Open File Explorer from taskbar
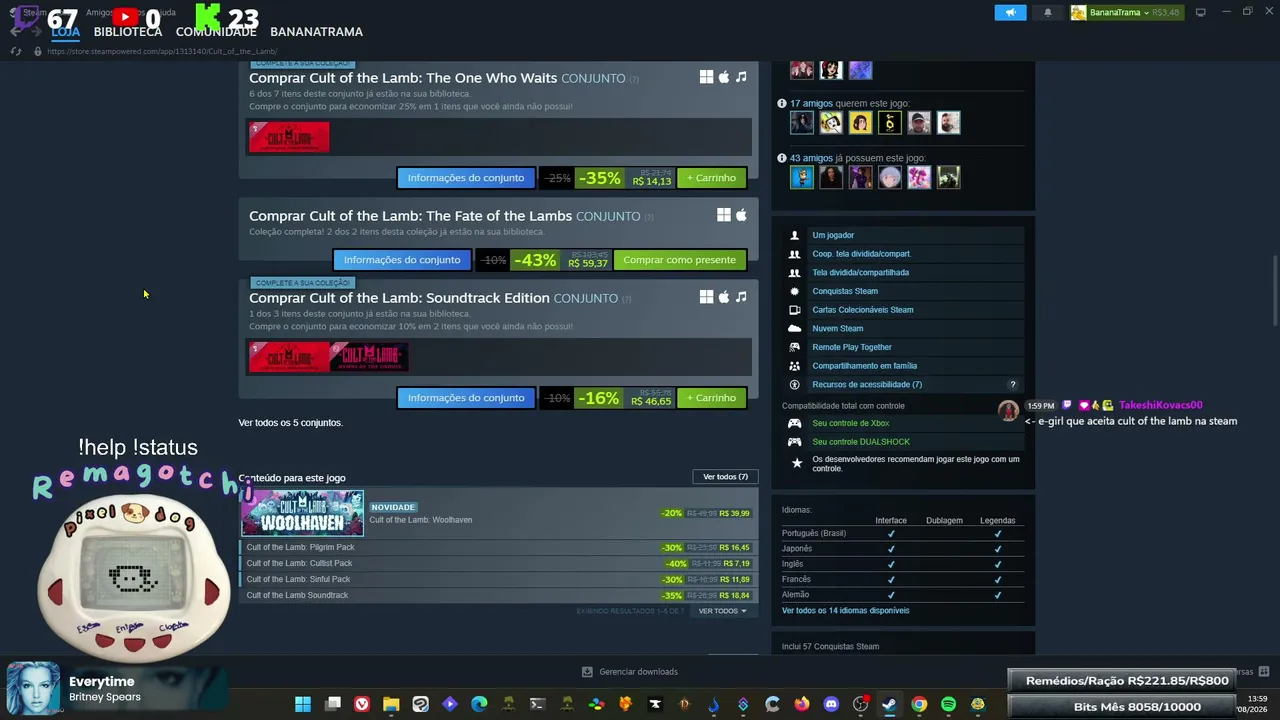 [x=391, y=704]
